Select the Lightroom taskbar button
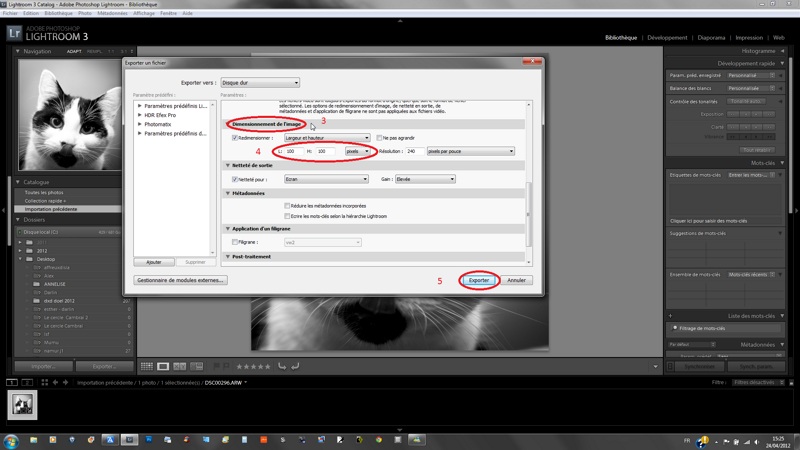800x450 pixels. point(129,440)
